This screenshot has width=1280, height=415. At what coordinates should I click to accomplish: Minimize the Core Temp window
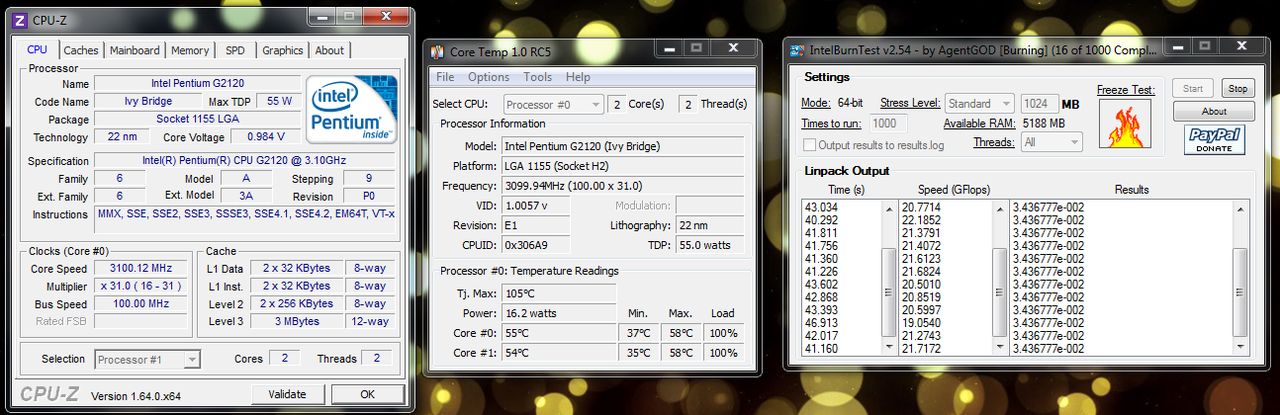click(668, 47)
